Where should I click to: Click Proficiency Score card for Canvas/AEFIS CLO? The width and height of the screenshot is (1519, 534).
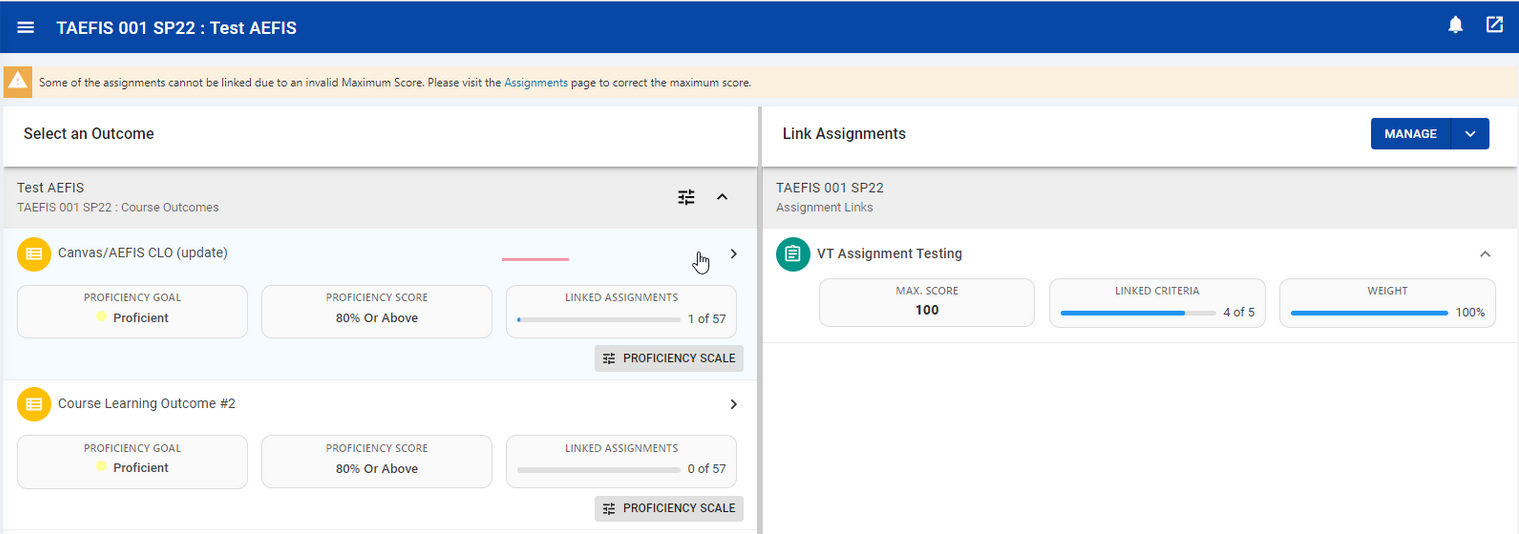pyautogui.click(x=377, y=312)
